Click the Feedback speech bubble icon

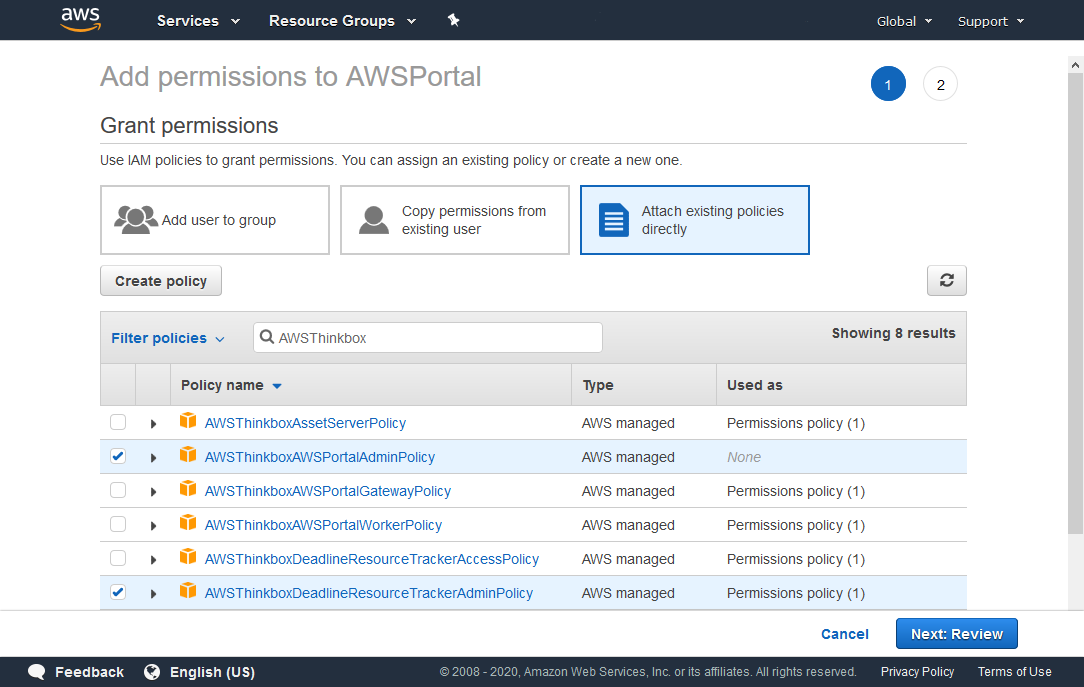coord(37,672)
